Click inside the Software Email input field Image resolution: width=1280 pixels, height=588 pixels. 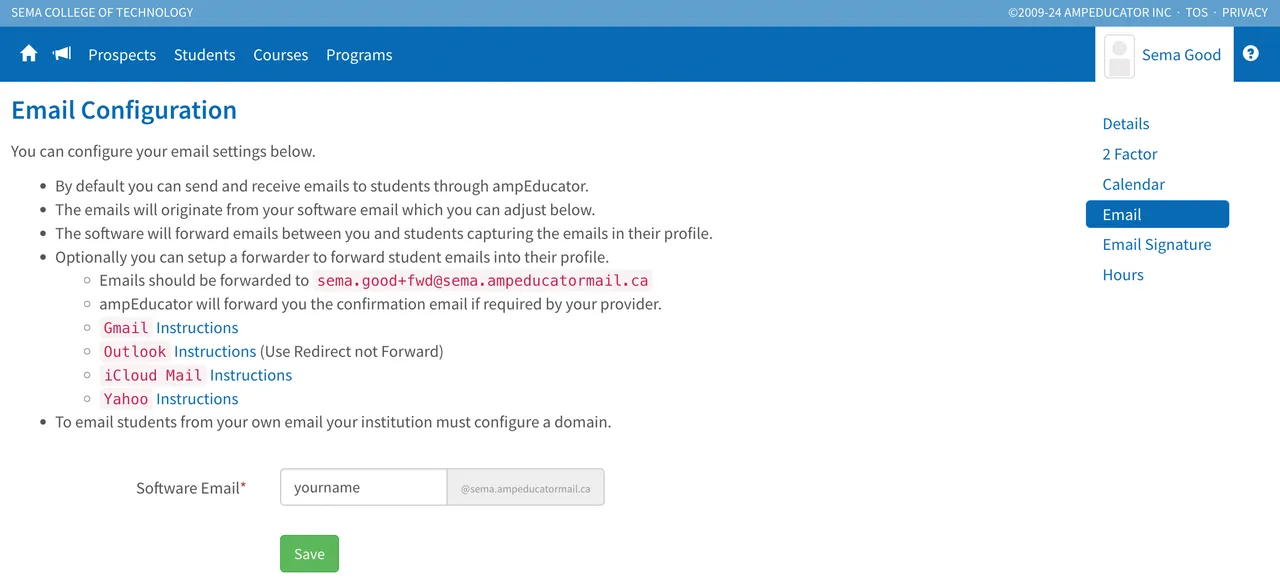coord(363,487)
